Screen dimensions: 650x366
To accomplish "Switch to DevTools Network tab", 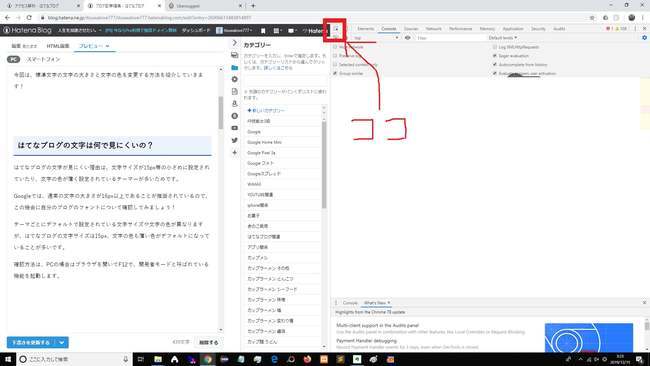I will tap(434, 29).
